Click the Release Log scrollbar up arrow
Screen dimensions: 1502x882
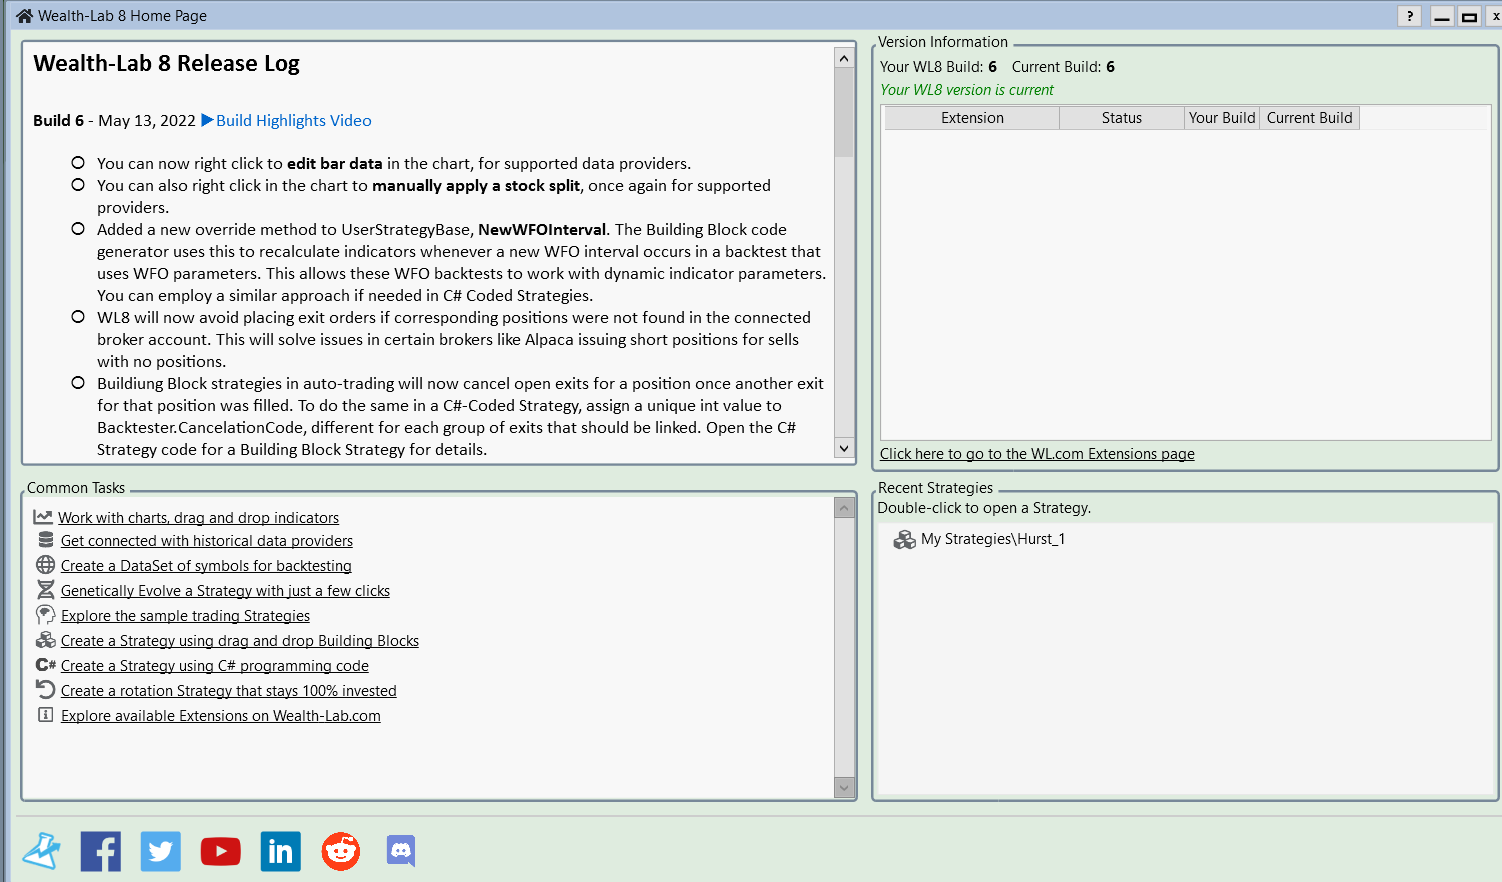(844, 58)
